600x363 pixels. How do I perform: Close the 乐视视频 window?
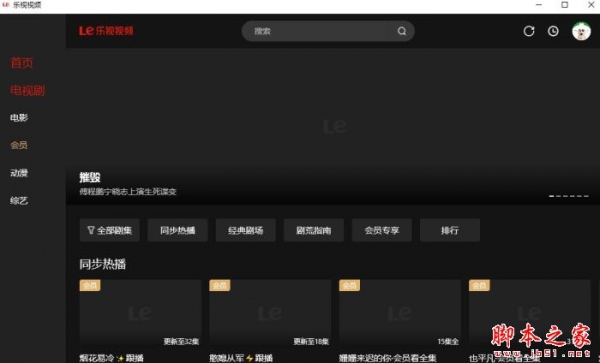pyautogui.click(x=591, y=5)
